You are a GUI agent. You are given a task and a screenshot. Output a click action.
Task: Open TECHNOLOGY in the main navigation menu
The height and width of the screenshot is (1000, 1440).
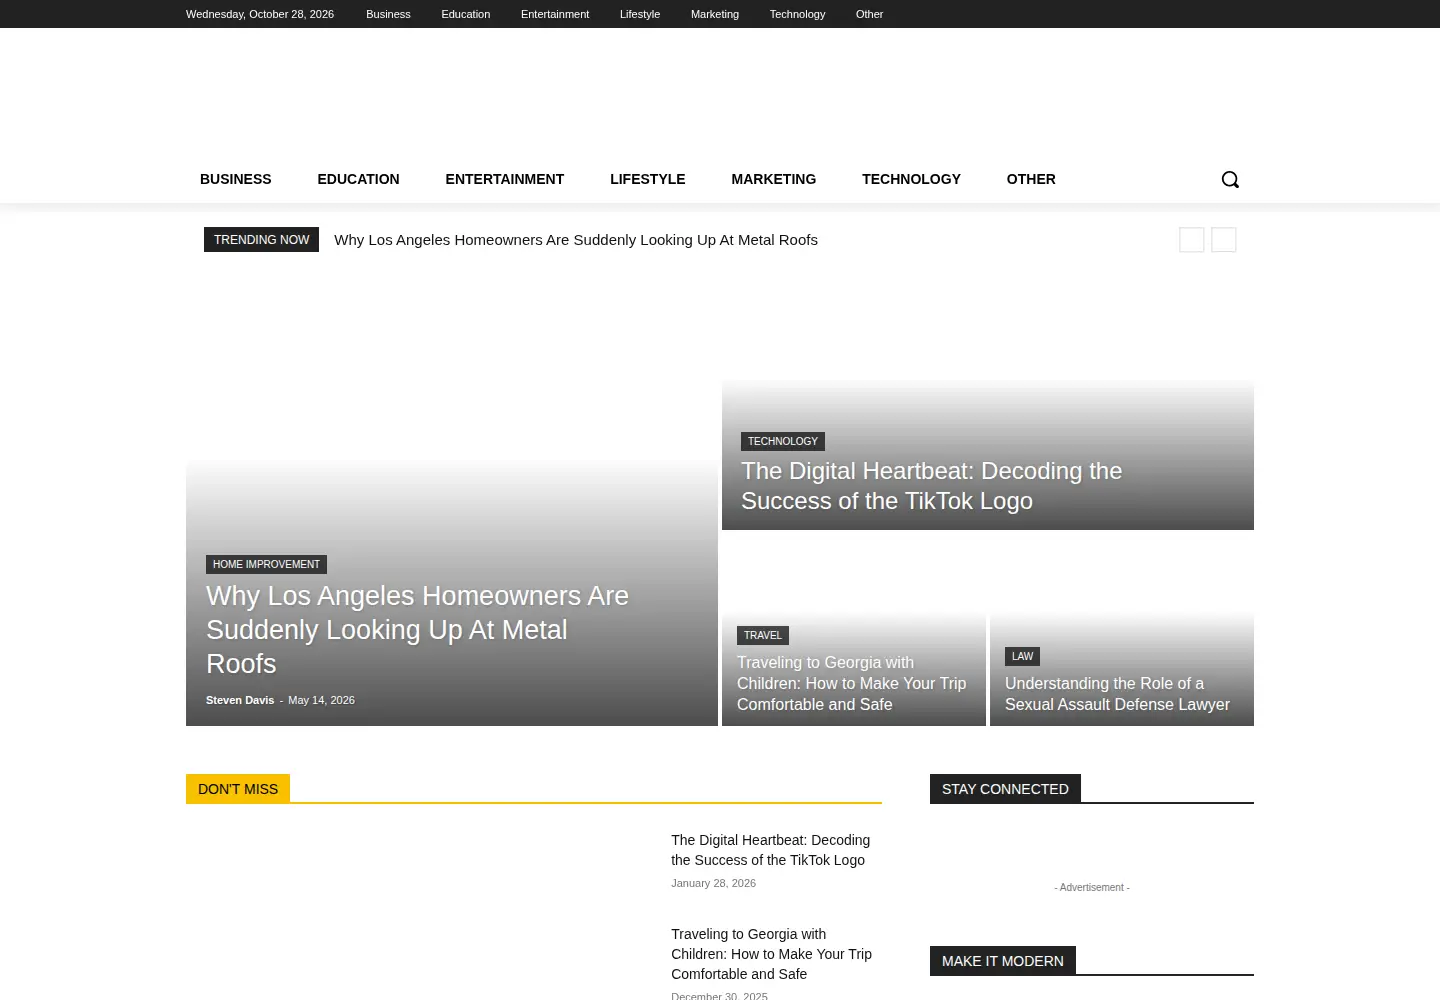click(911, 179)
